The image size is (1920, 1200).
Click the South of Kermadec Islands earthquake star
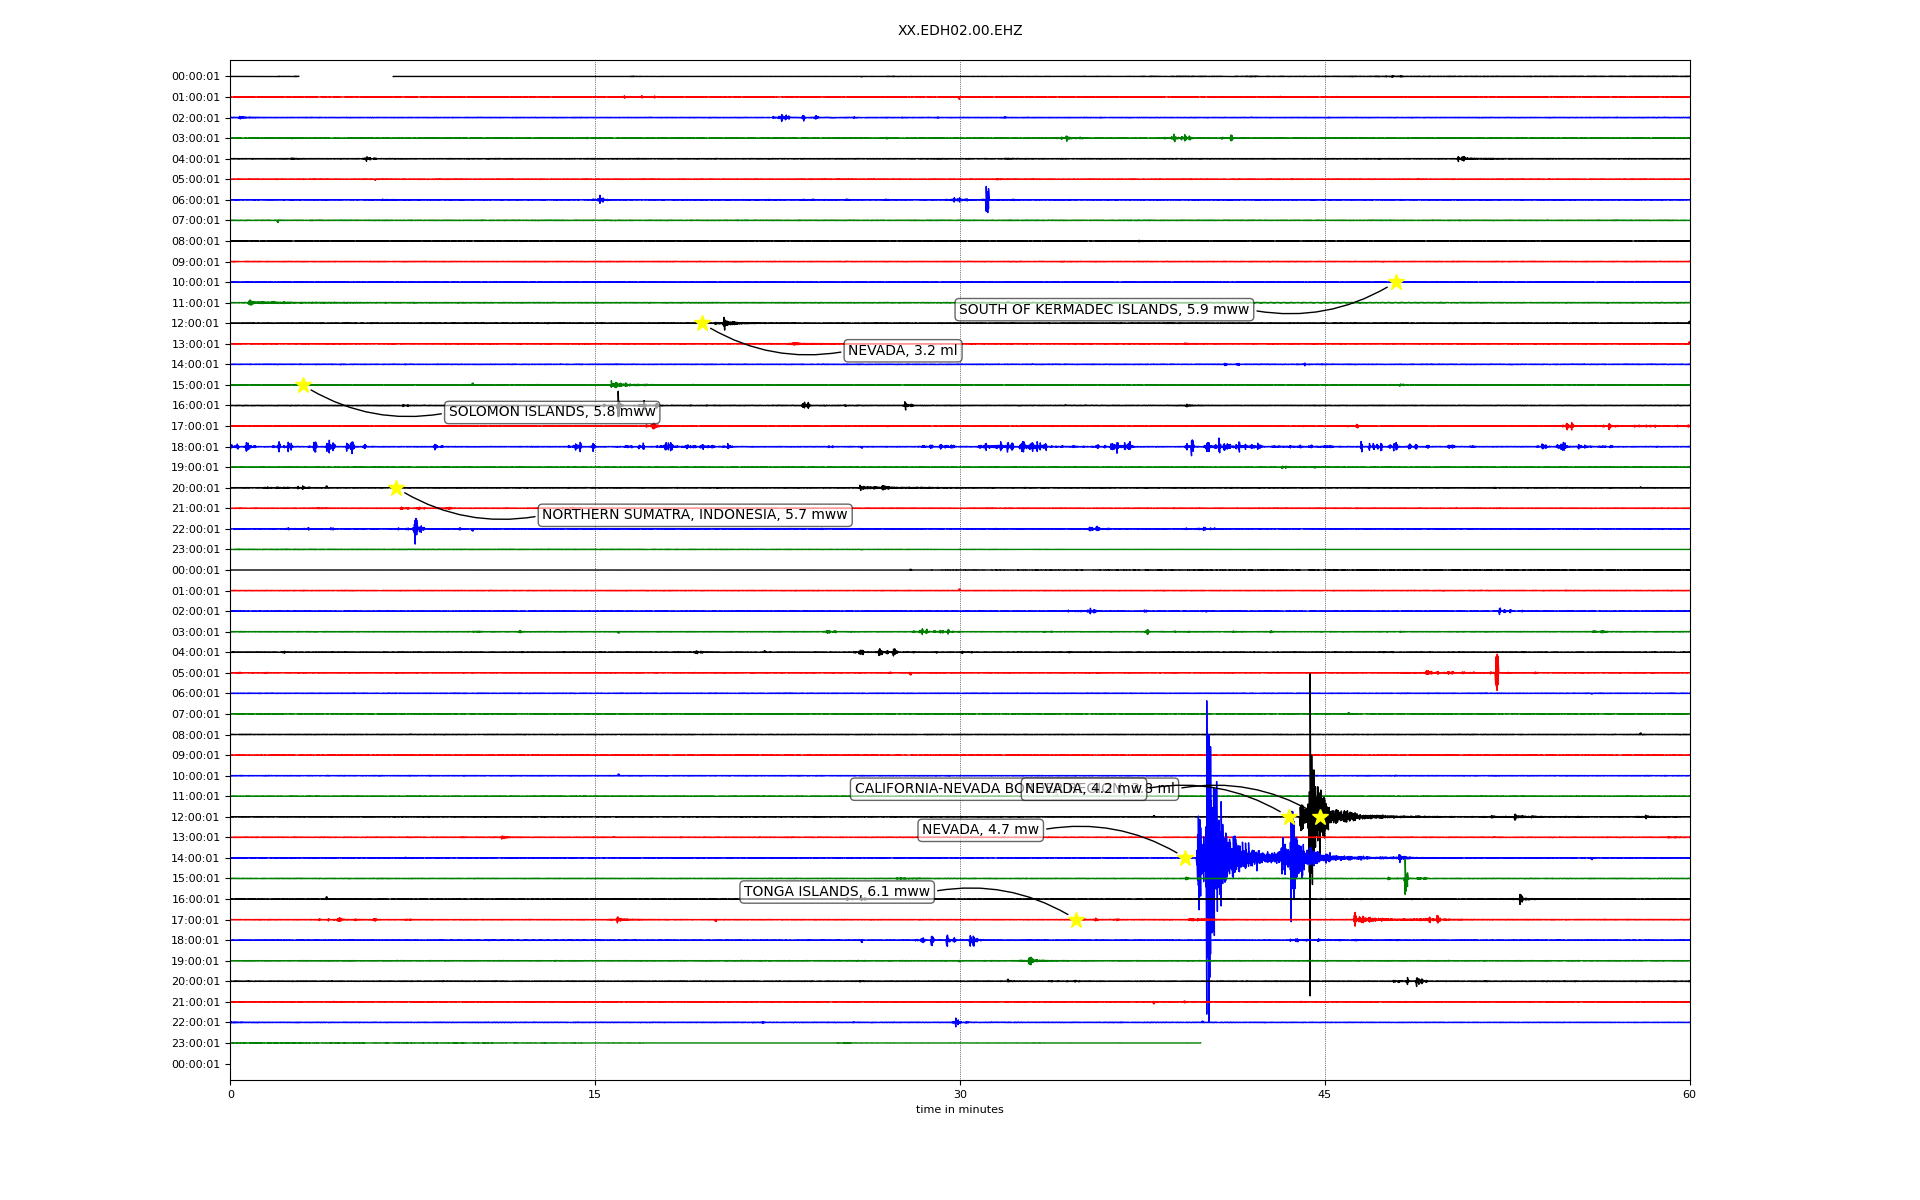(x=1396, y=282)
